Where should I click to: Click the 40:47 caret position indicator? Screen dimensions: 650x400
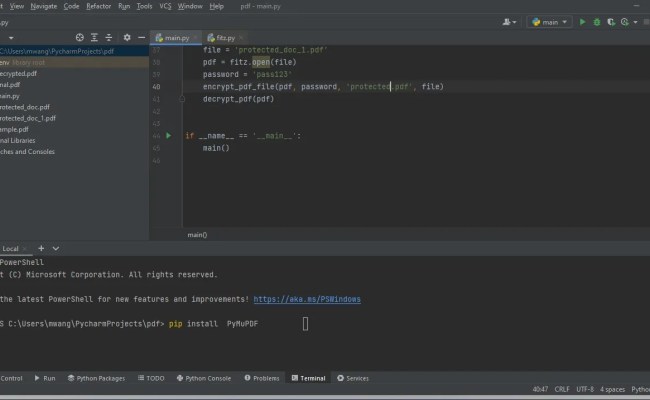click(540, 389)
